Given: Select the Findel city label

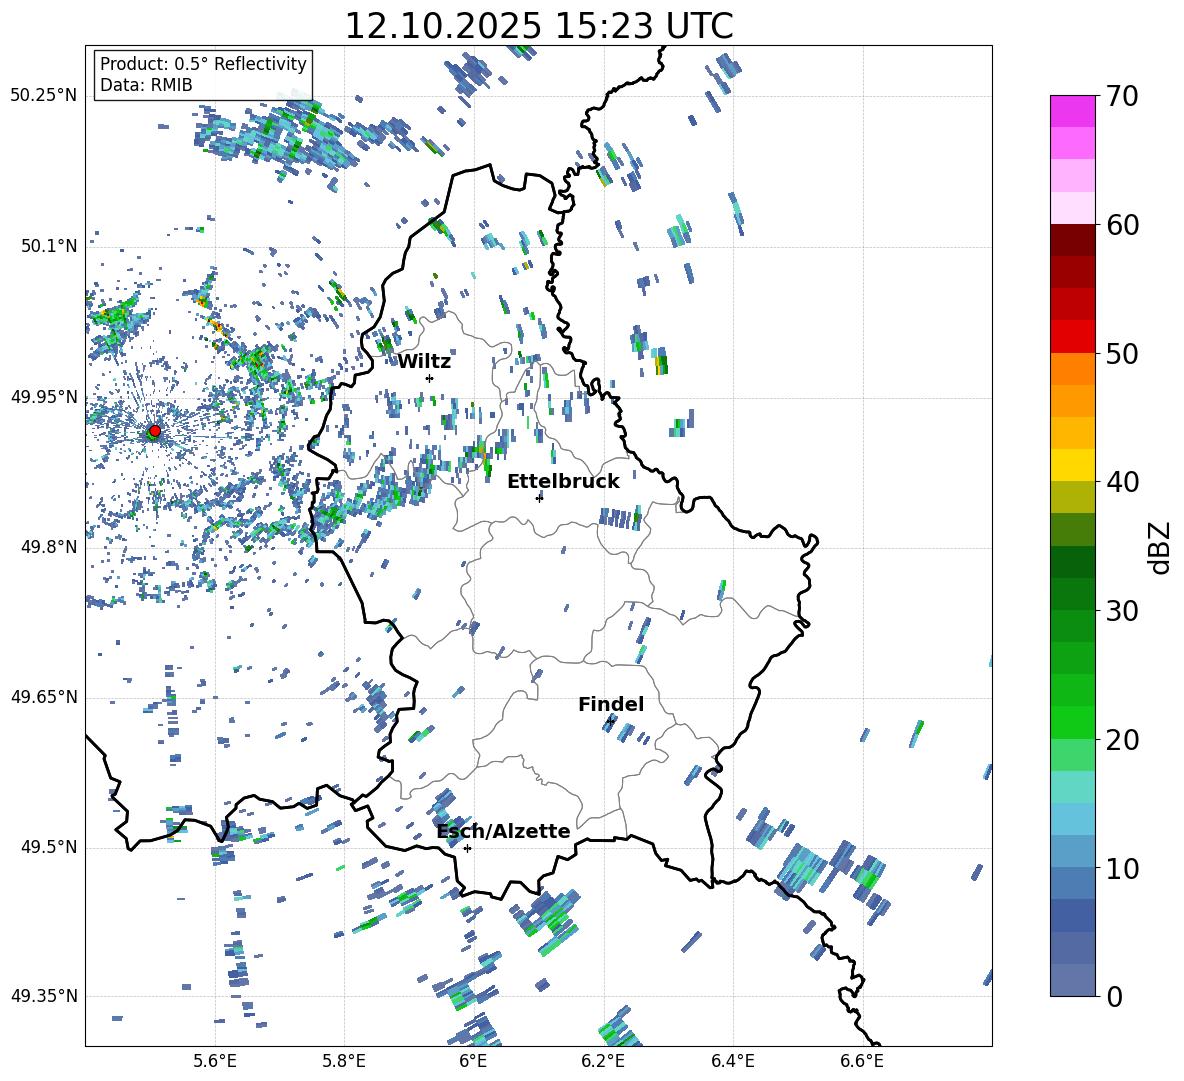Looking at the screenshot, I should point(611,704).
